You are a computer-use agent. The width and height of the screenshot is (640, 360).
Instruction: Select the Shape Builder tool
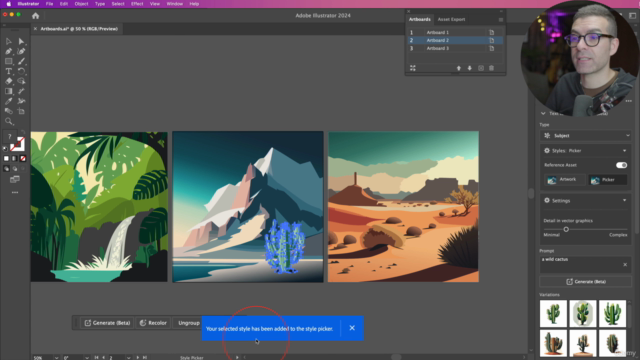(21, 81)
